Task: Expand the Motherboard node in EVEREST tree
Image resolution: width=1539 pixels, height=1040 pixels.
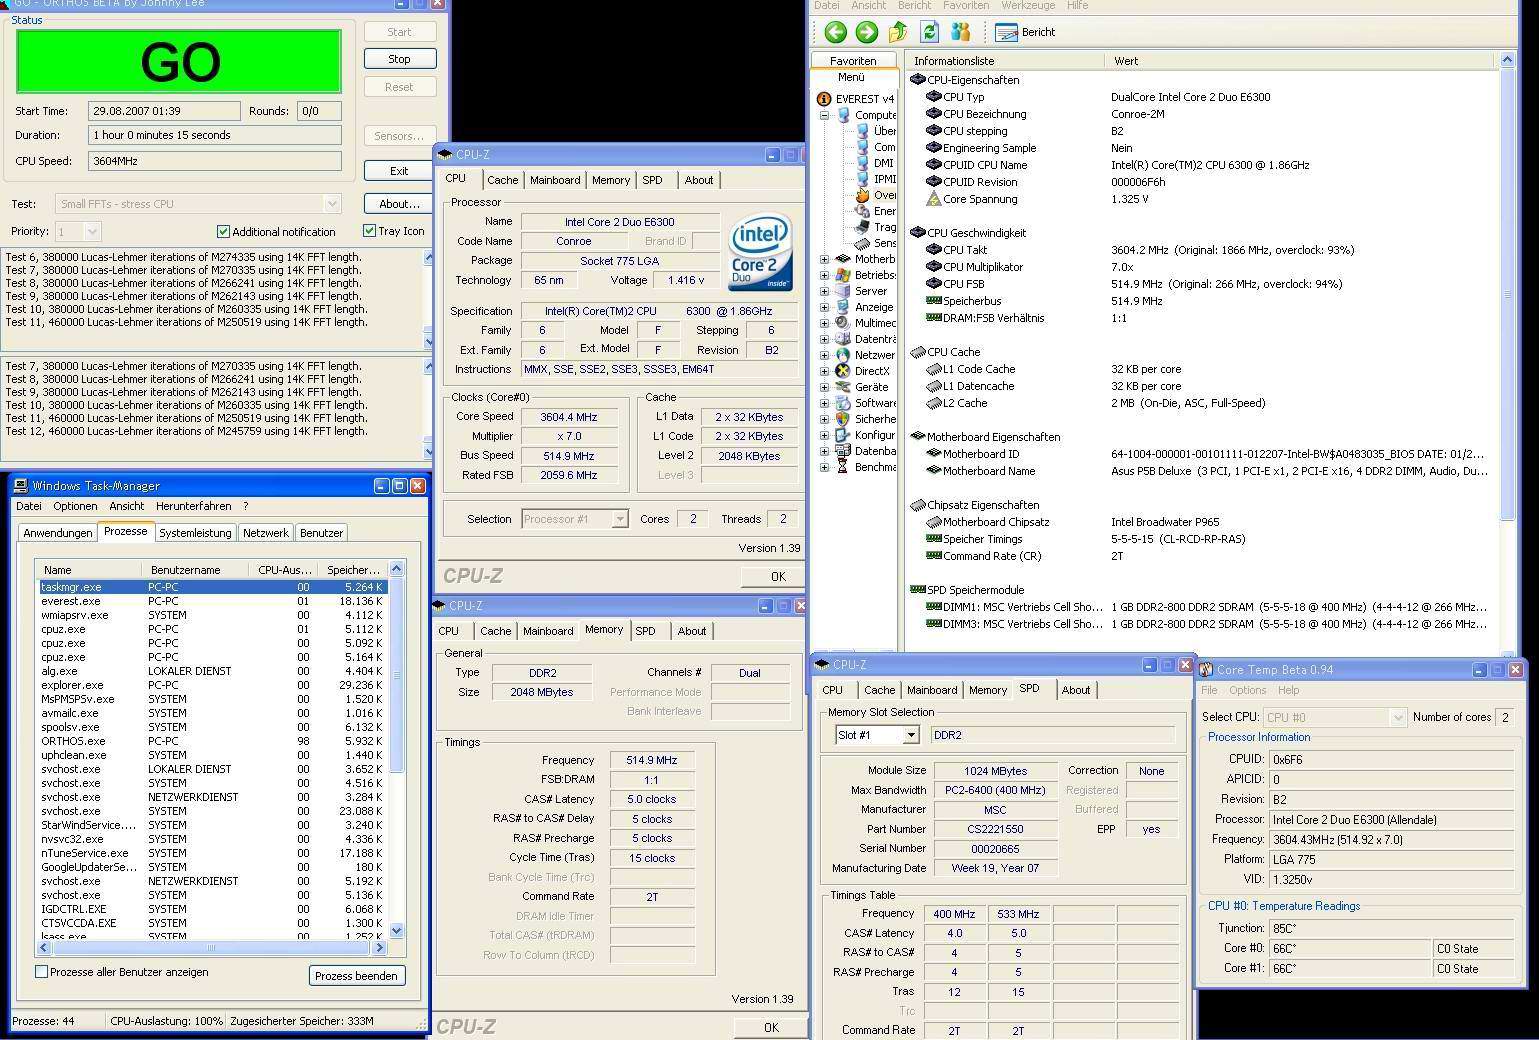Action: coord(825,259)
